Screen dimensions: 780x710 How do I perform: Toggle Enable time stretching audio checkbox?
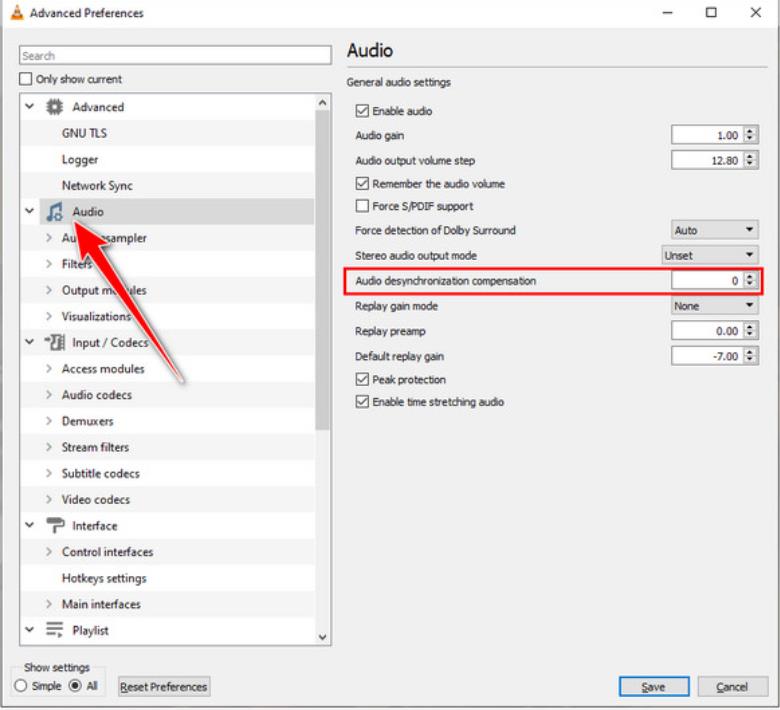point(362,402)
